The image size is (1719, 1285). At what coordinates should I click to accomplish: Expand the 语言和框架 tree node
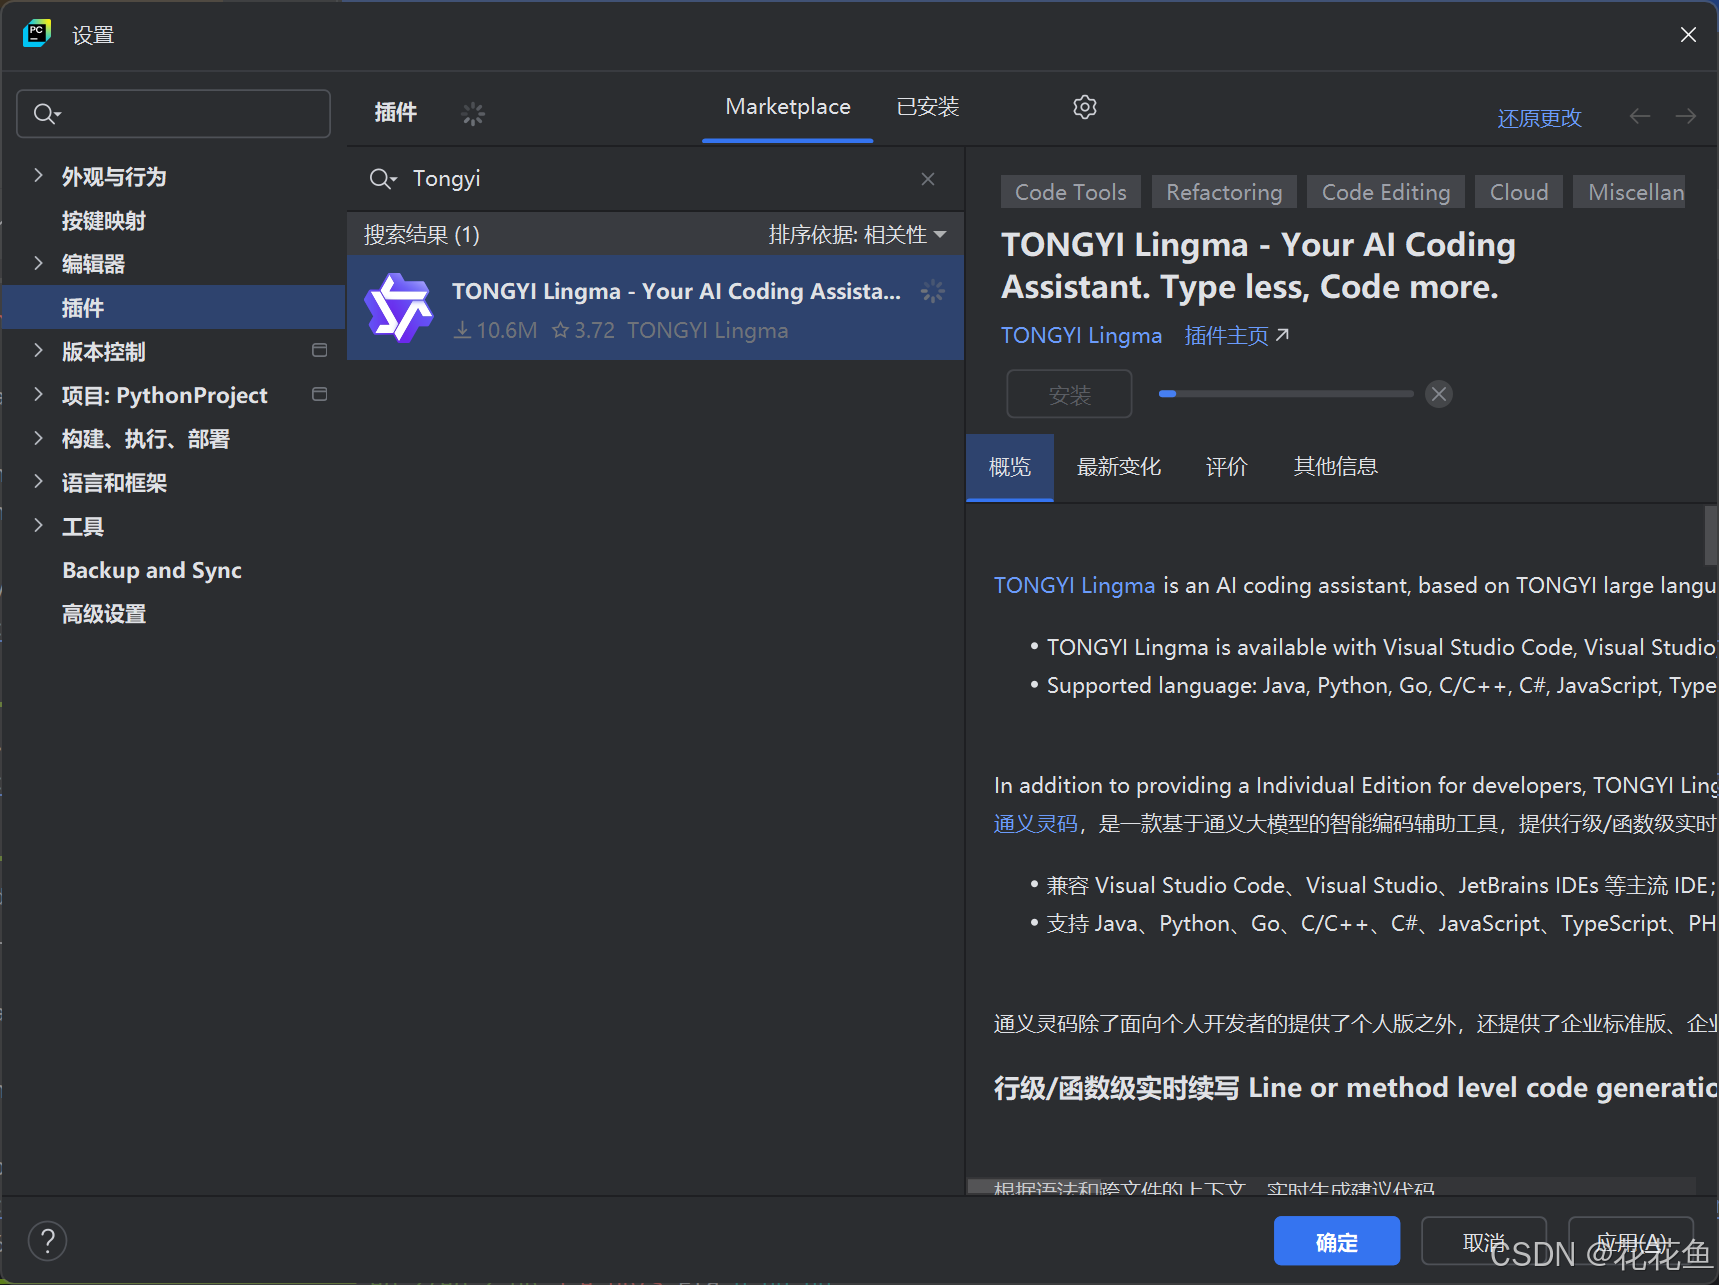point(38,482)
